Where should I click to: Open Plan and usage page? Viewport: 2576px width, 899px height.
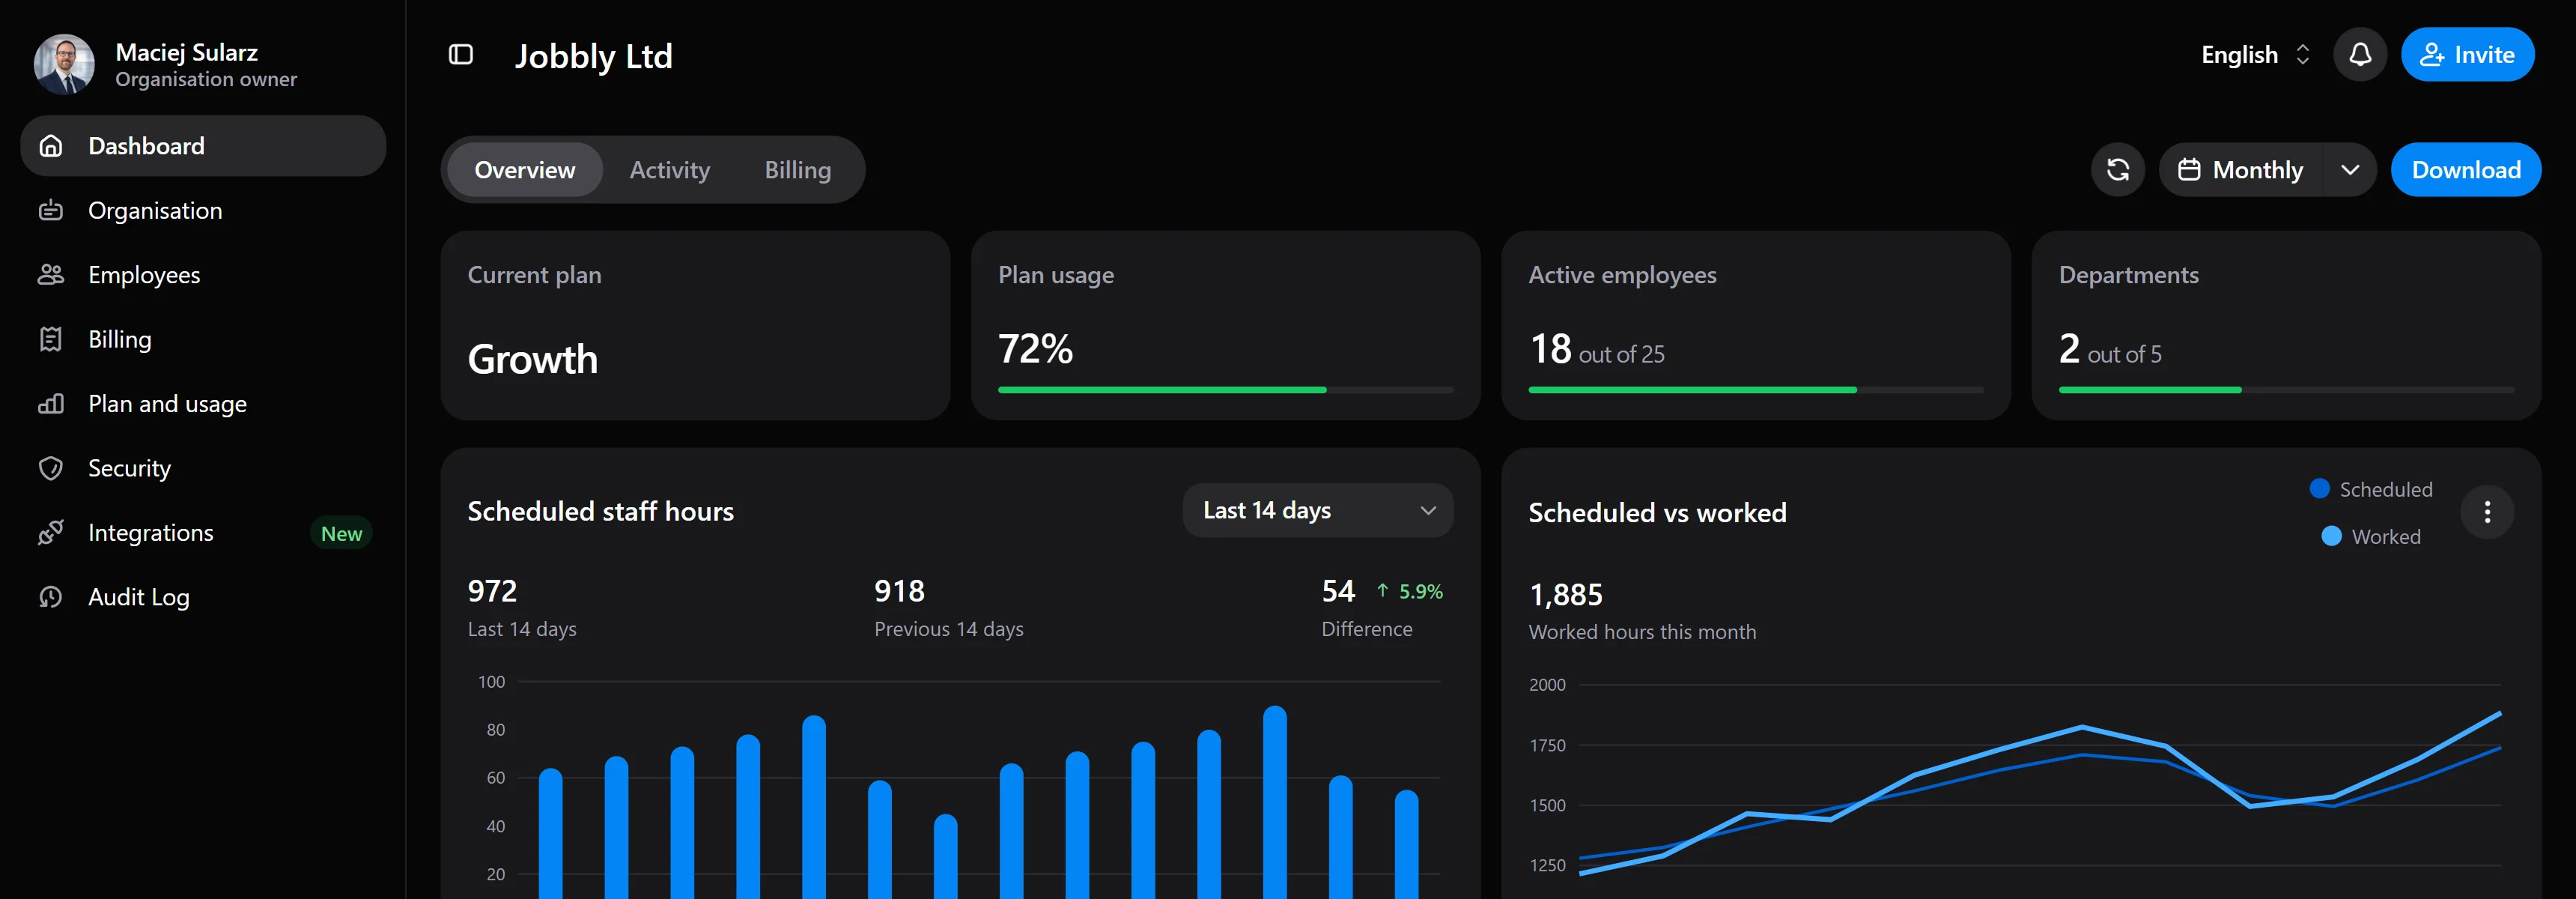(203, 404)
